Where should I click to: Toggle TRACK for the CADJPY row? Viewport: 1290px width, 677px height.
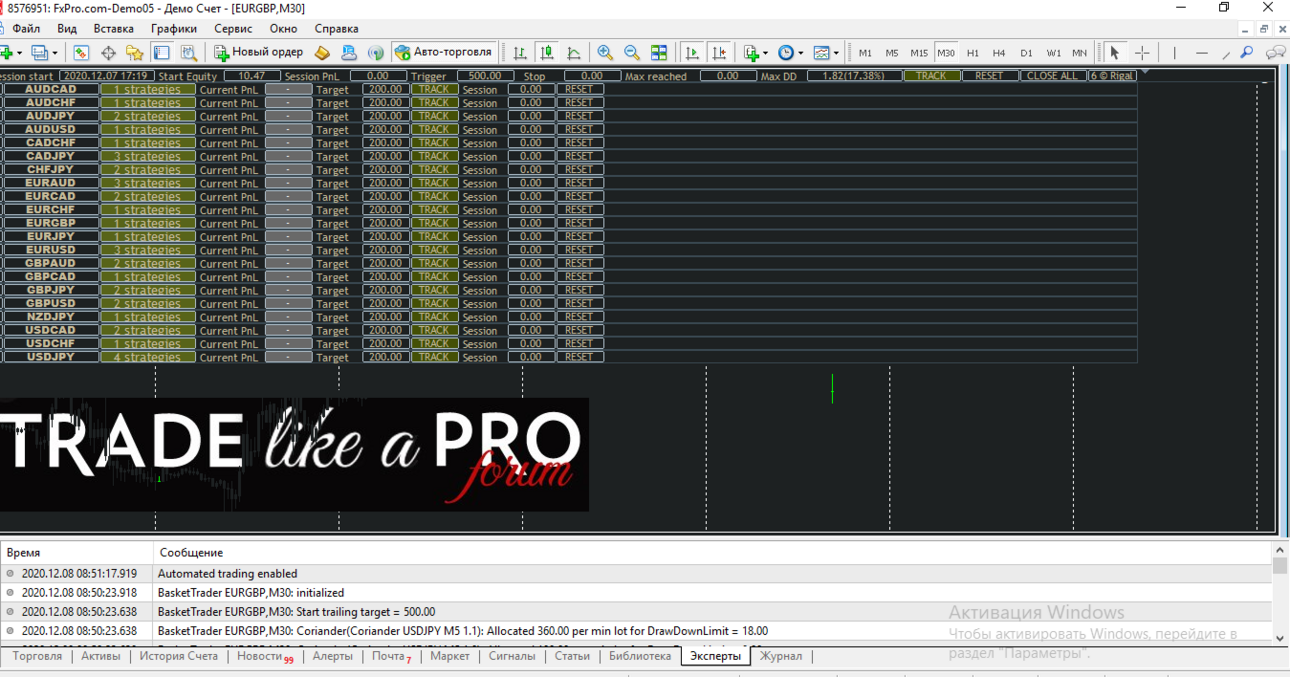[x=433, y=156]
